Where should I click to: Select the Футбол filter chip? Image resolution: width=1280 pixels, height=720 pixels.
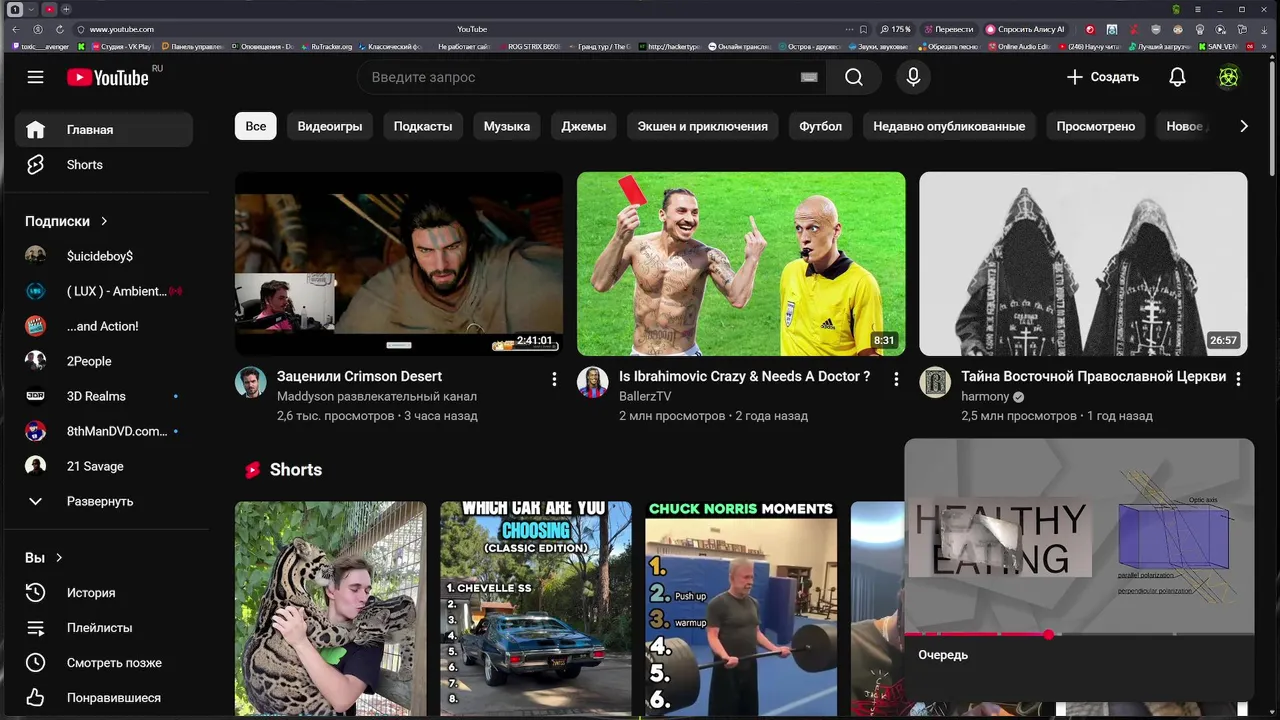(x=821, y=126)
